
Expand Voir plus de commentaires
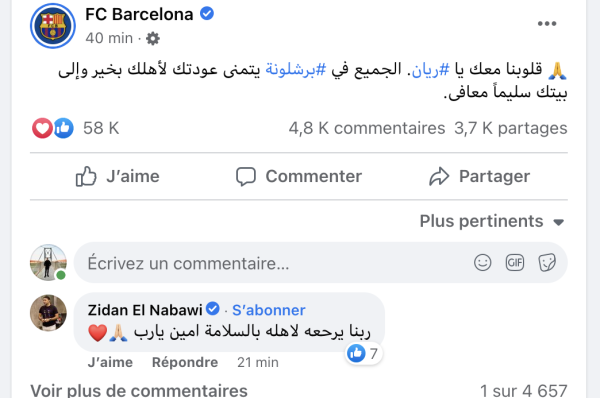(139, 390)
